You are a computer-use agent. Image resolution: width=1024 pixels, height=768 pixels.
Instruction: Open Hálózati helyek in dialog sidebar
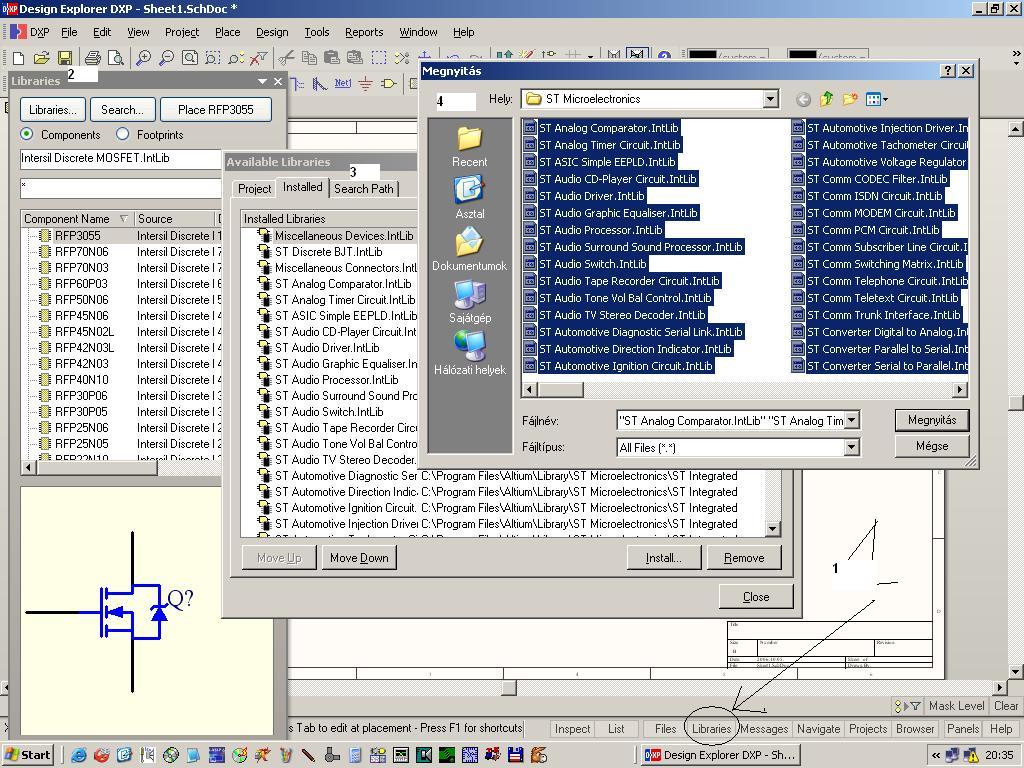coord(470,353)
